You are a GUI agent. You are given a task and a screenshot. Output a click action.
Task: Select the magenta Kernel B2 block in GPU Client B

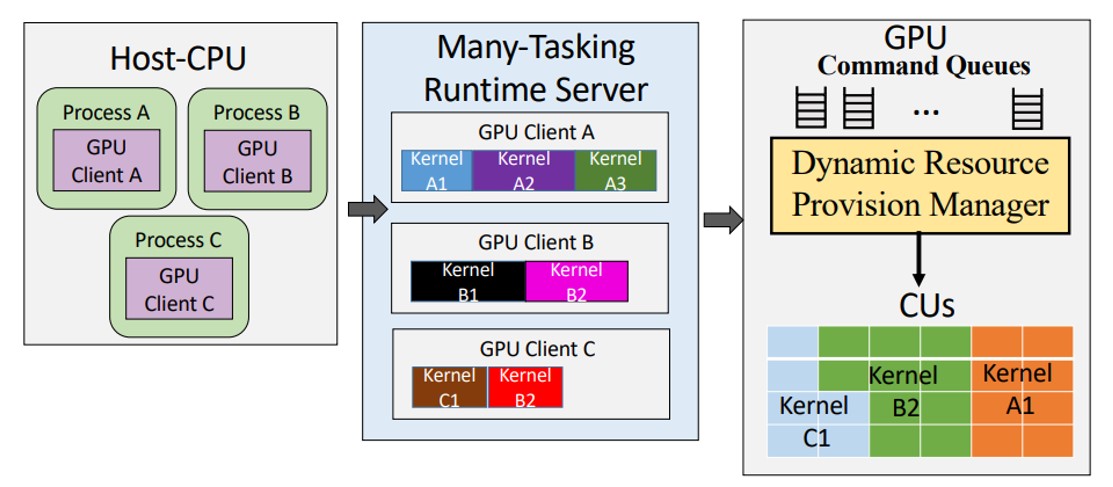[576, 281]
